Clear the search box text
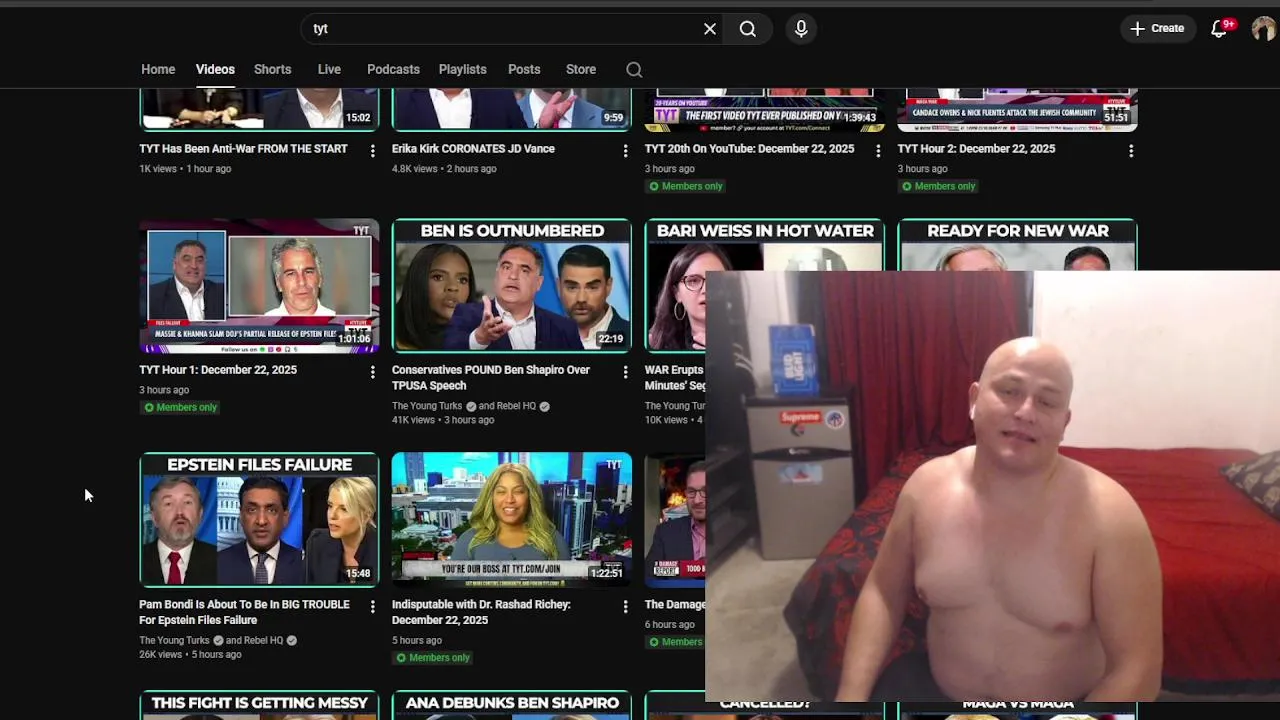The height and width of the screenshot is (720, 1280). (710, 29)
